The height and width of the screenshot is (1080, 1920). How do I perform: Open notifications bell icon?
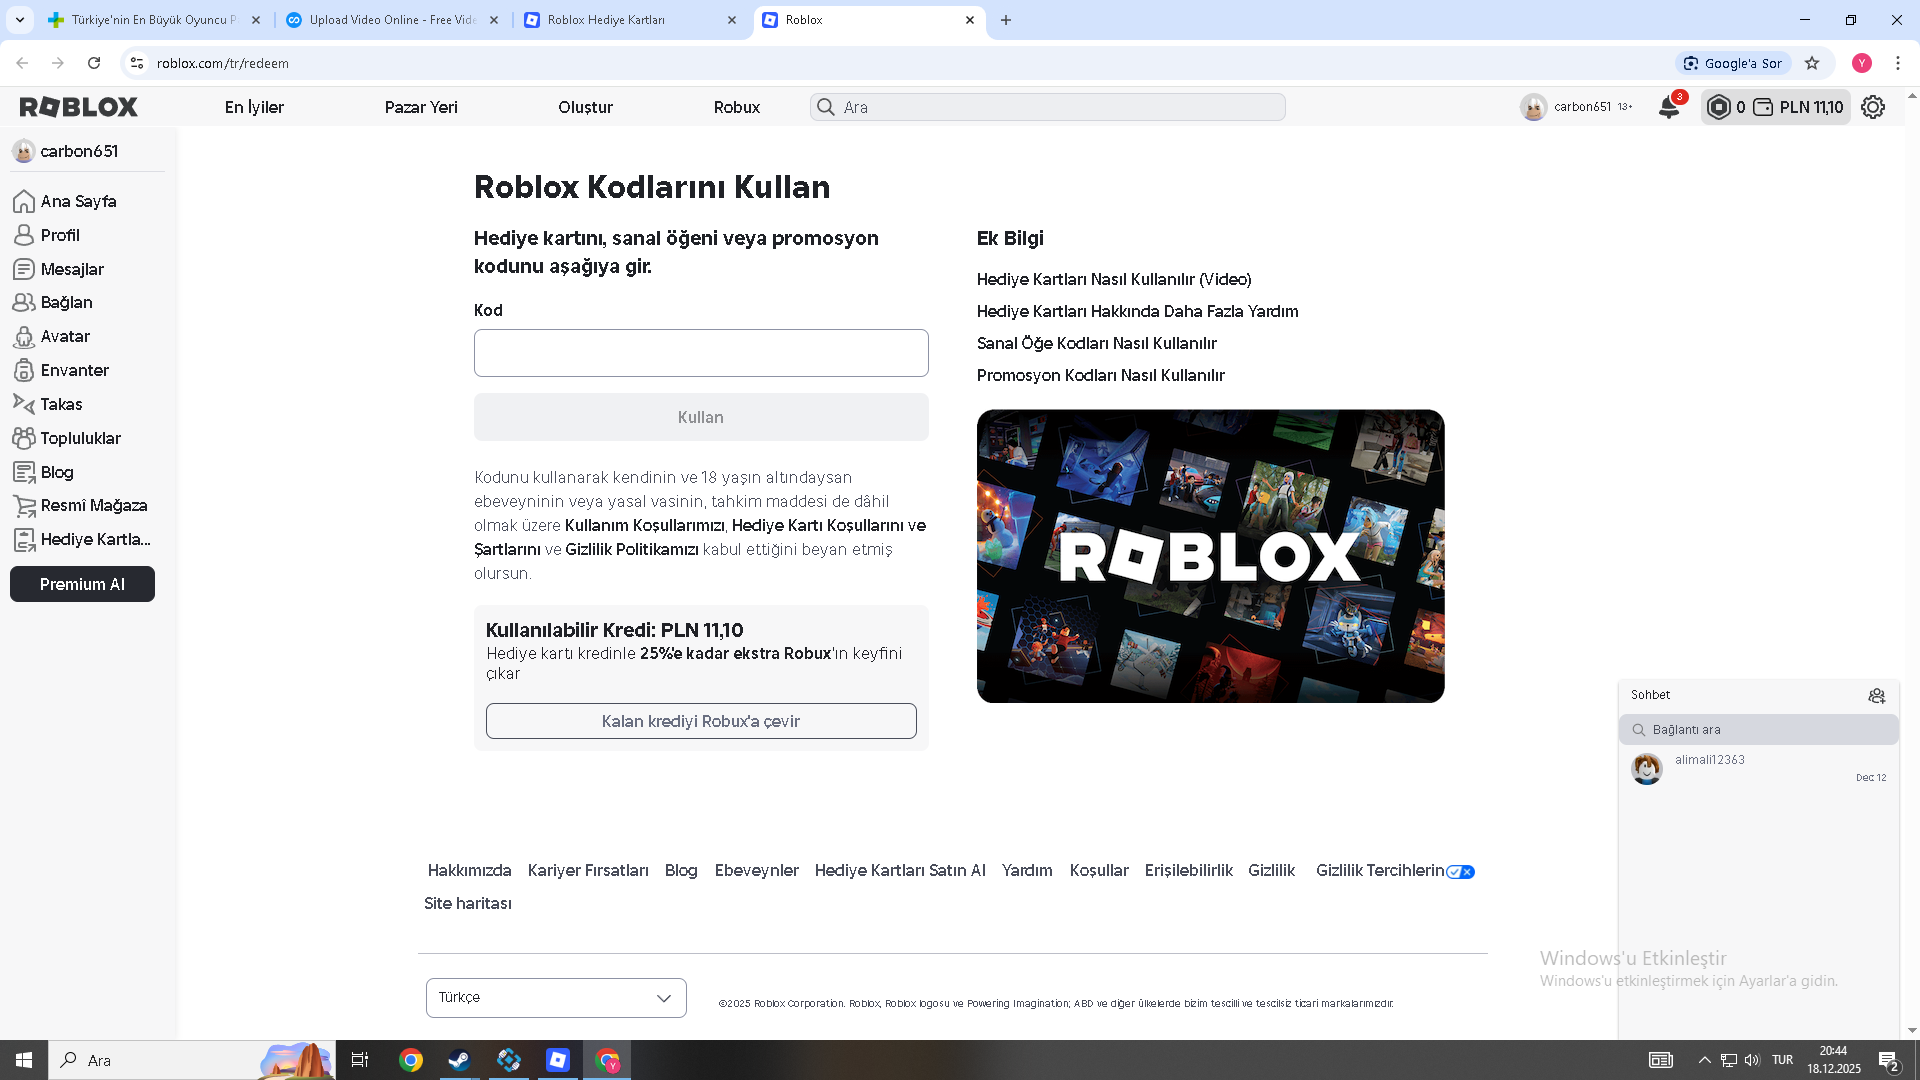point(1669,107)
